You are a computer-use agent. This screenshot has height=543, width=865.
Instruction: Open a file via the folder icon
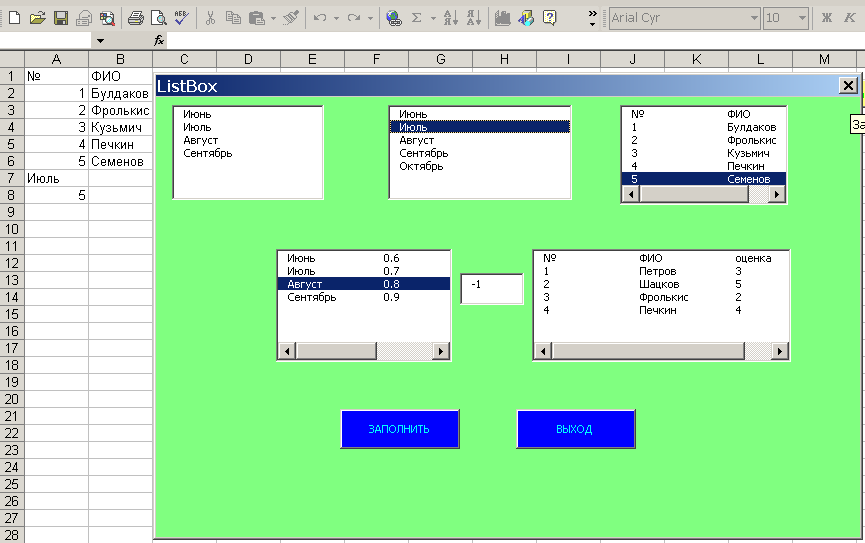click(x=38, y=18)
